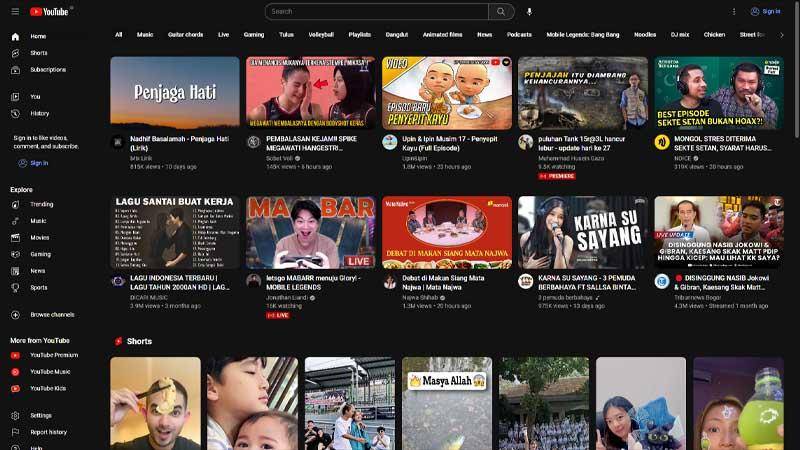This screenshot has height=450, width=800.
Task: Show more filter chips with the right arrow
Action: point(782,35)
